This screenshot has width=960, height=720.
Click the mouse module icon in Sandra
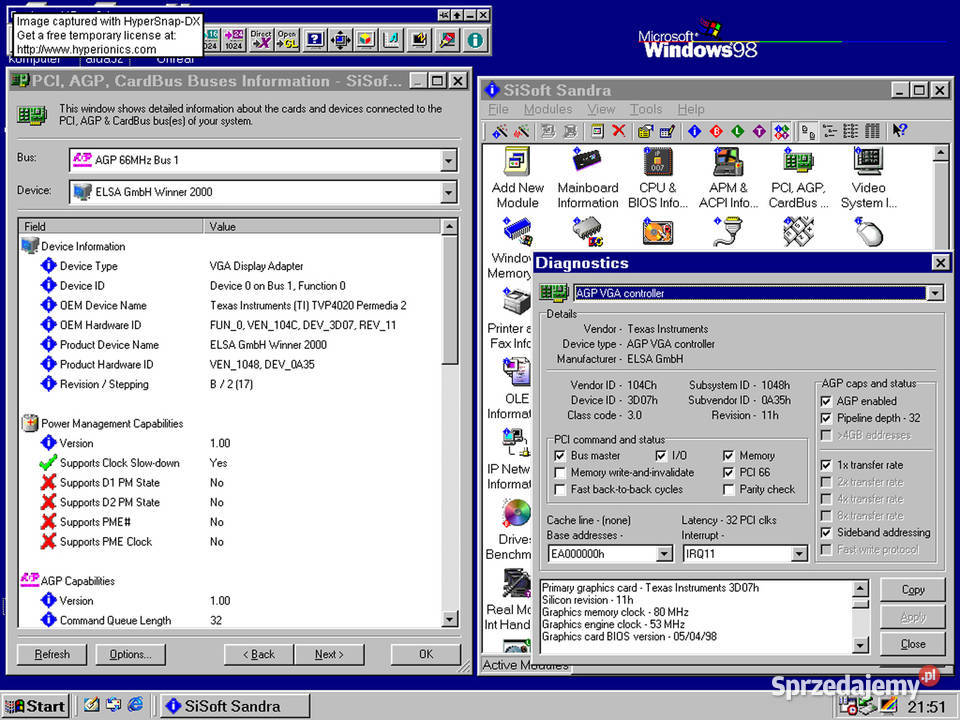[x=868, y=233]
